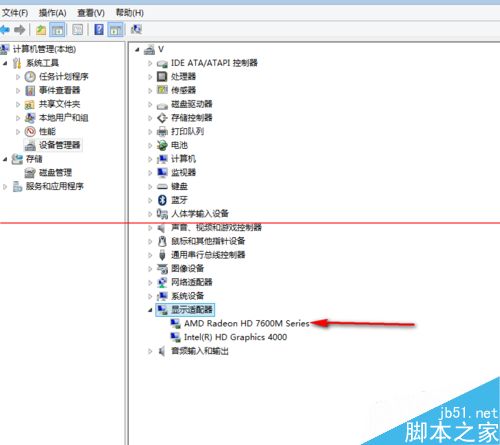Screen dimensions: 500x445
Task: Click the 存储控制器 icon
Action: click(162, 118)
